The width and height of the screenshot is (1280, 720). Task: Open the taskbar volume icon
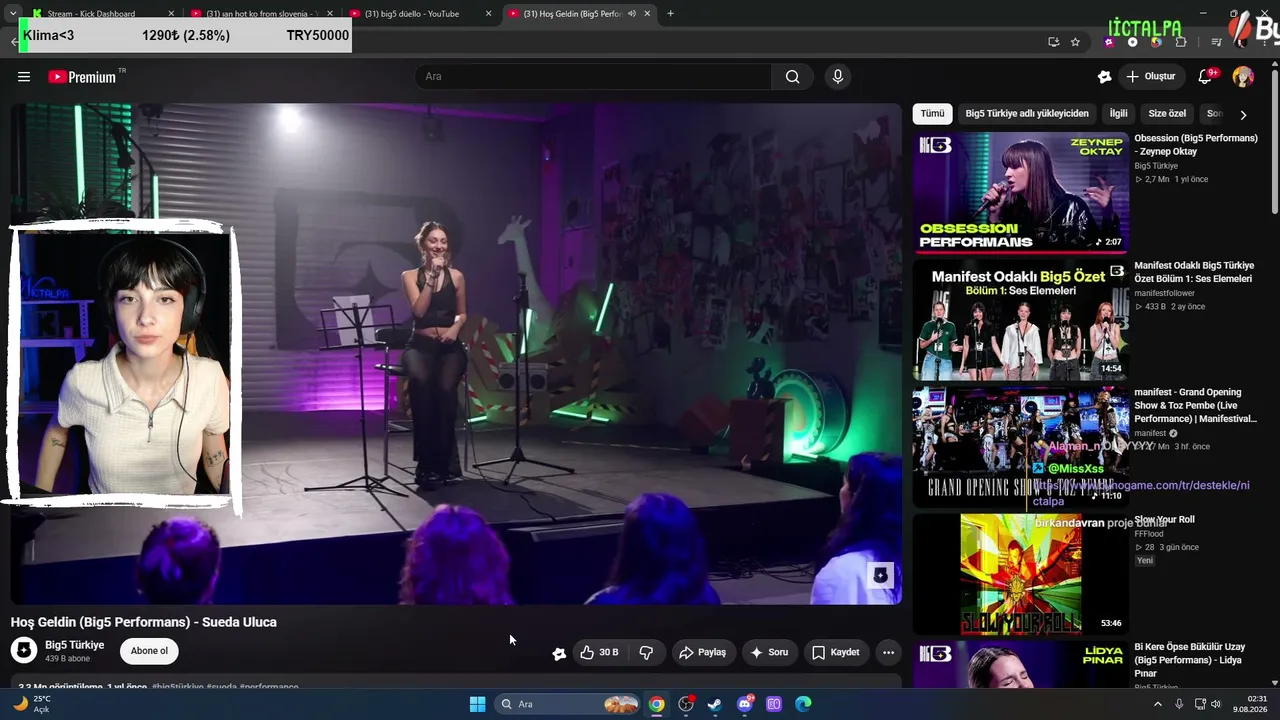(x=1216, y=704)
